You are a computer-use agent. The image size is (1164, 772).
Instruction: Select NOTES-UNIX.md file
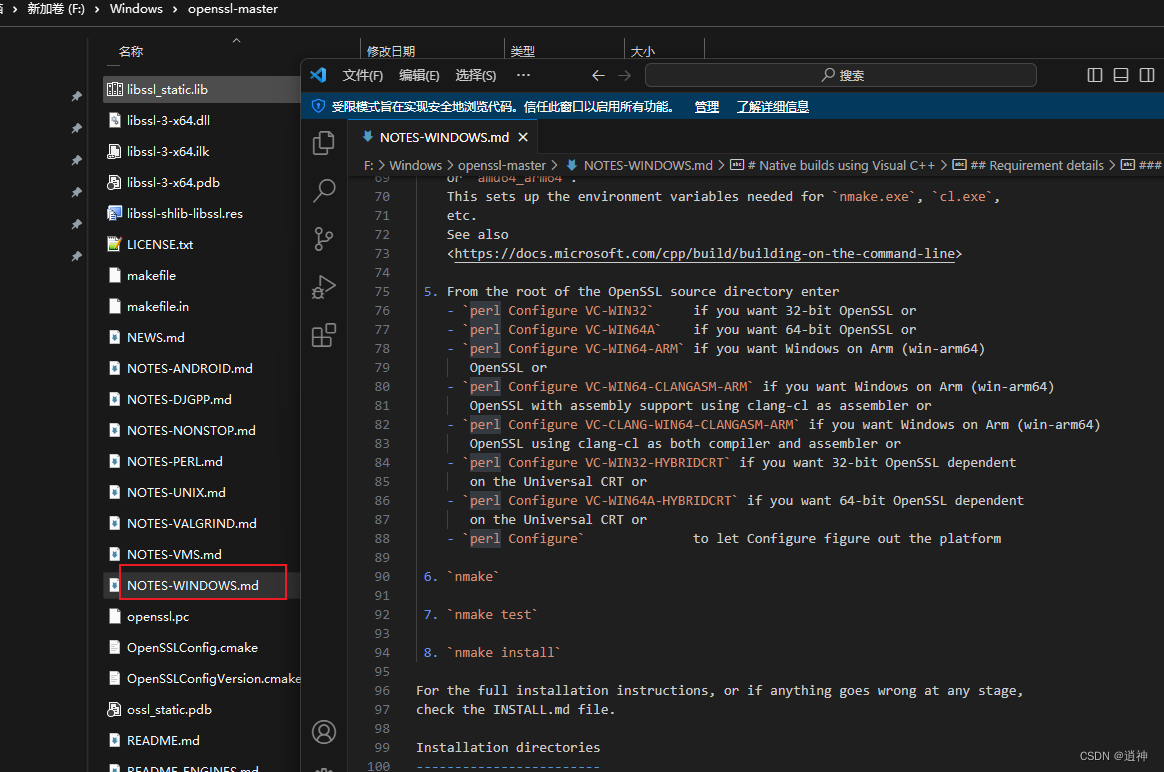click(x=176, y=493)
